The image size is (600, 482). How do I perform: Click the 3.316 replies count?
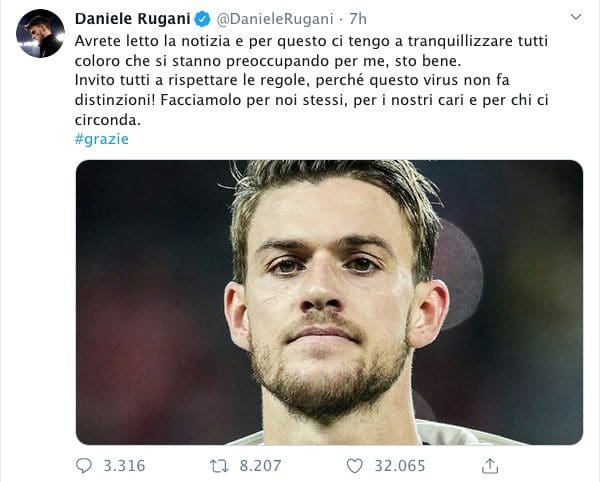click(124, 466)
